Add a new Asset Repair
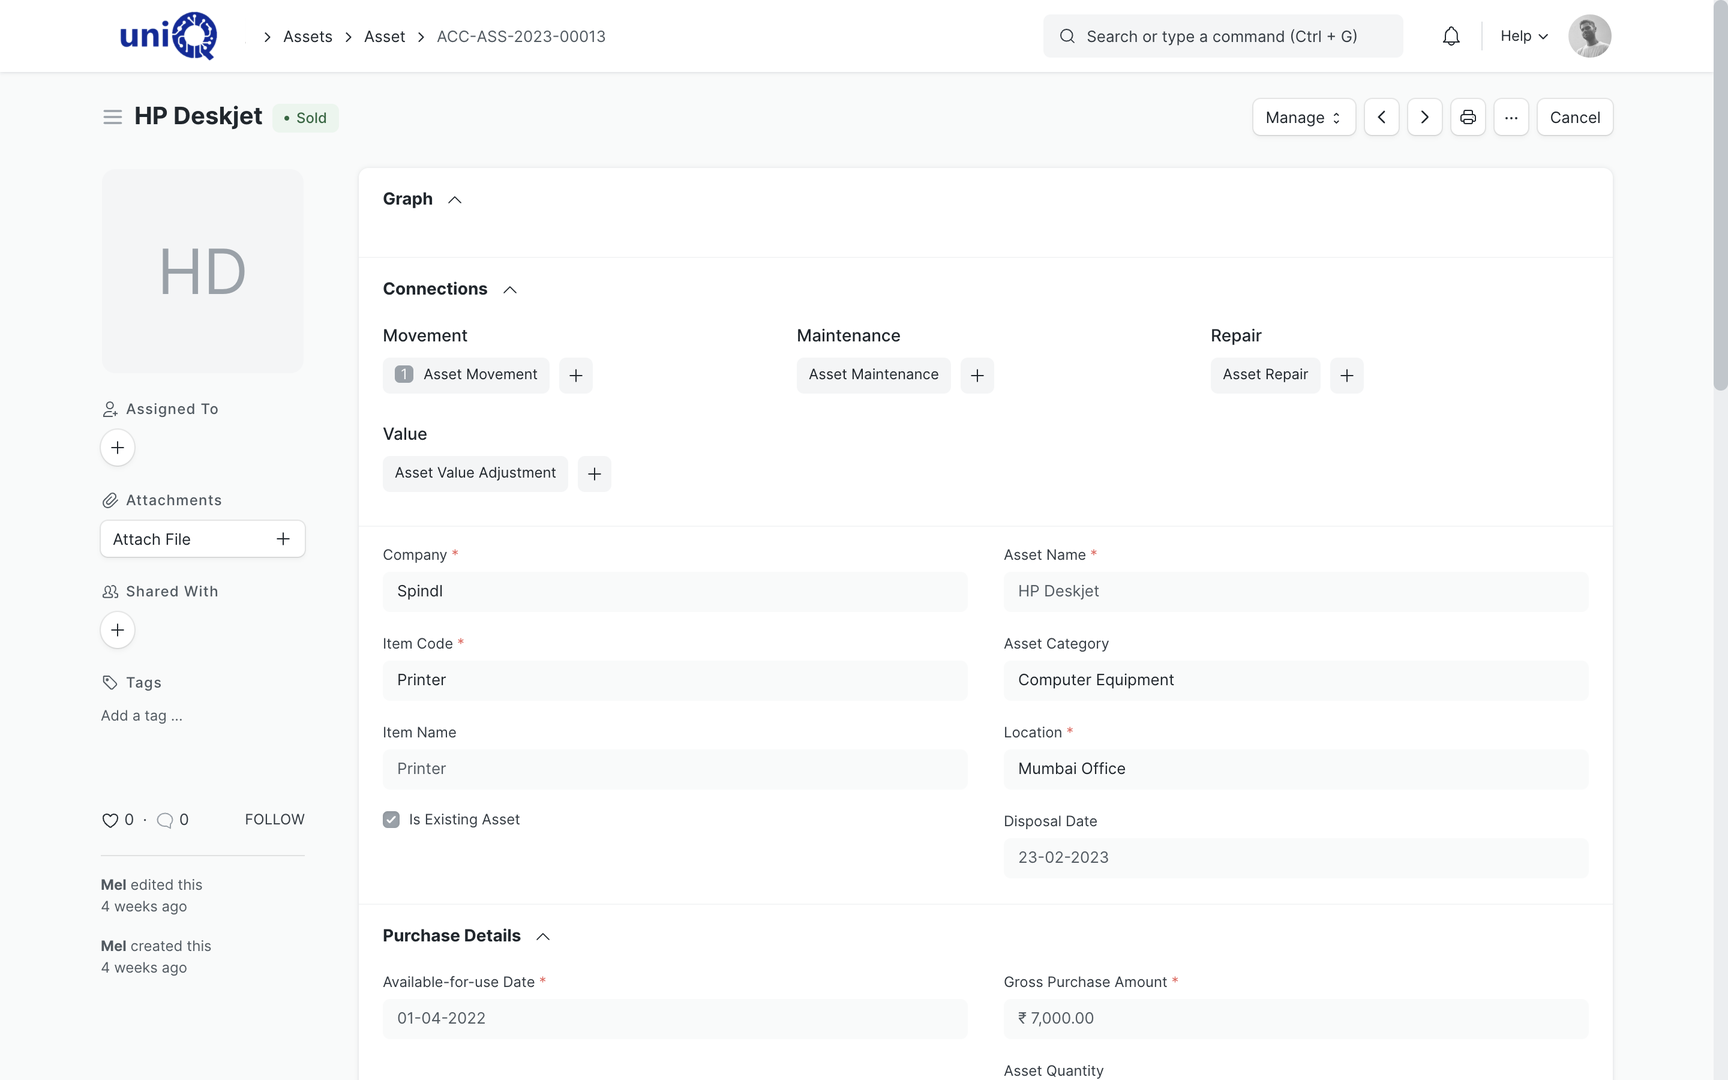This screenshot has height=1080, width=1728. [x=1346, y=375]
